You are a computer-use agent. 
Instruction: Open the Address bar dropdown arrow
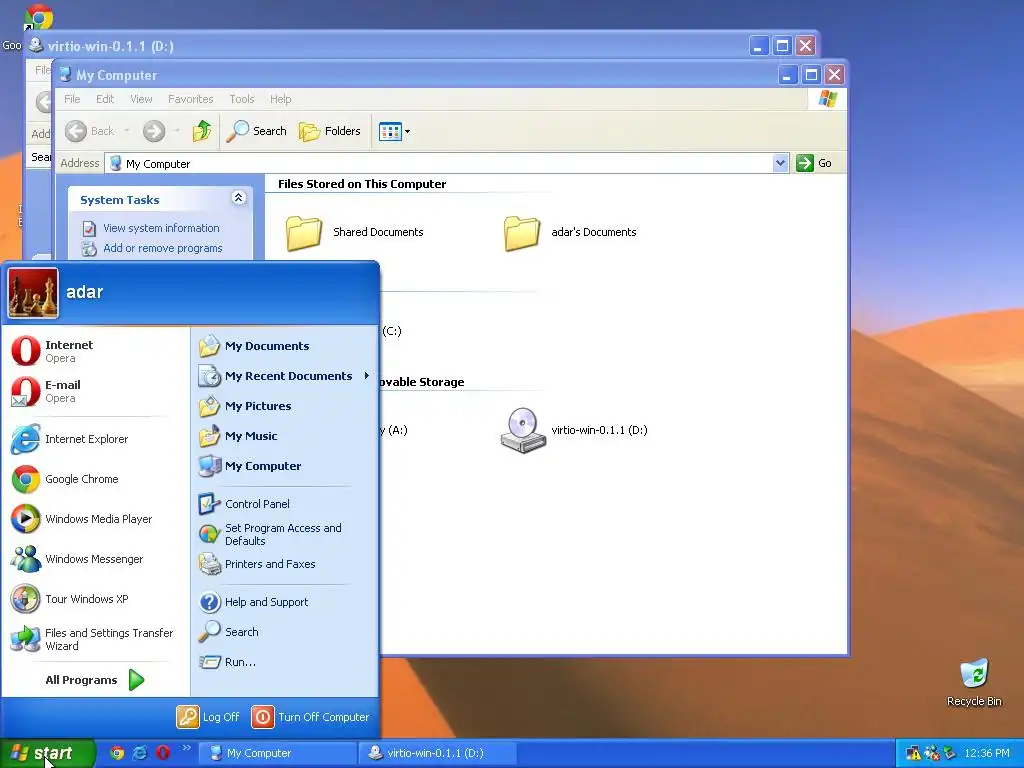(x=780, y=163)
